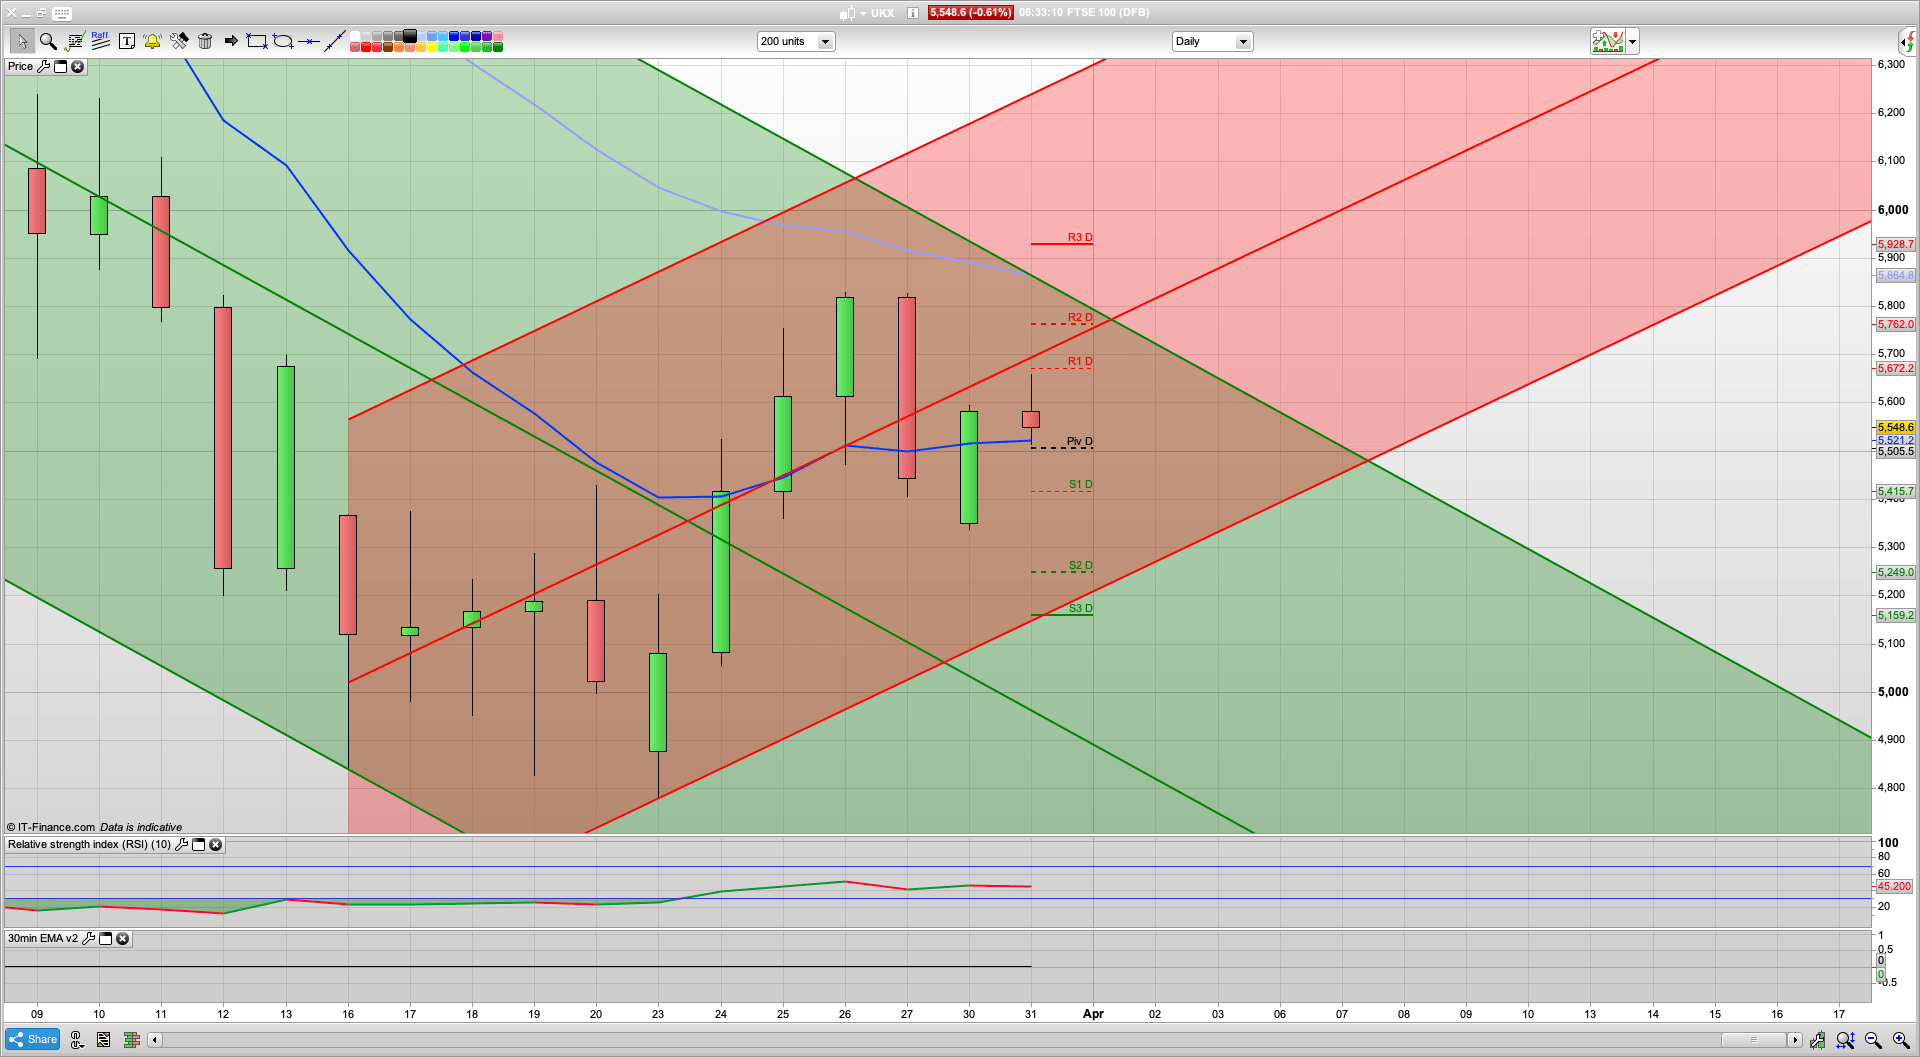The width and height of the screenshot is (1920, 1057).
Task: Select the black color swatch
Action: pyautogui.click(x=410, y=36)
